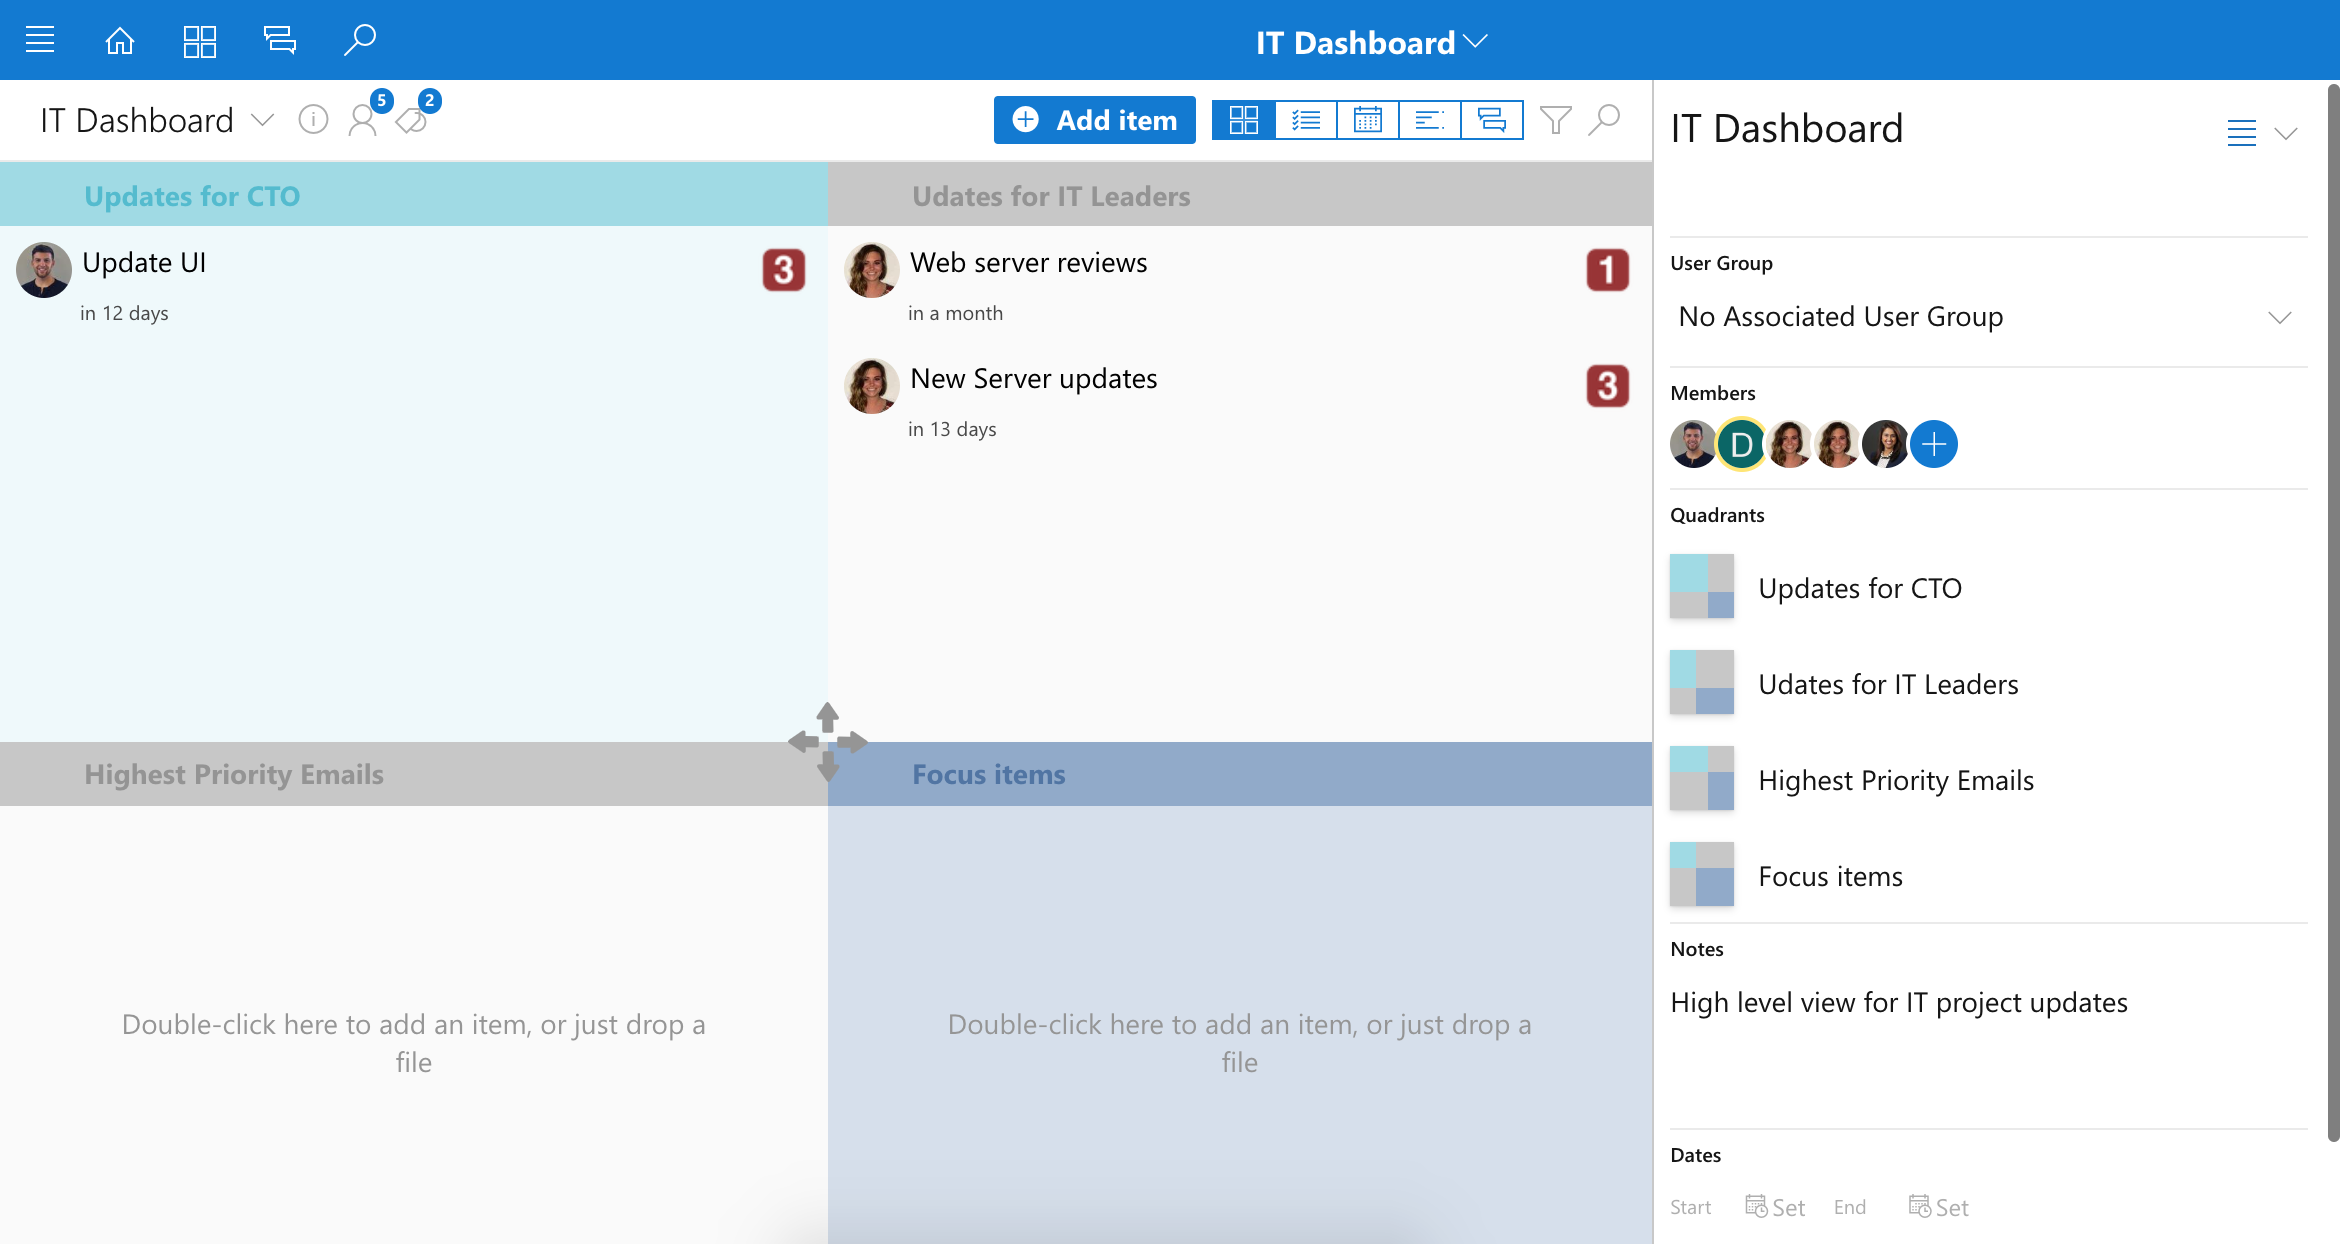
Task: Switch to Gantt timeline view
Action: [x=1429, y=120]
